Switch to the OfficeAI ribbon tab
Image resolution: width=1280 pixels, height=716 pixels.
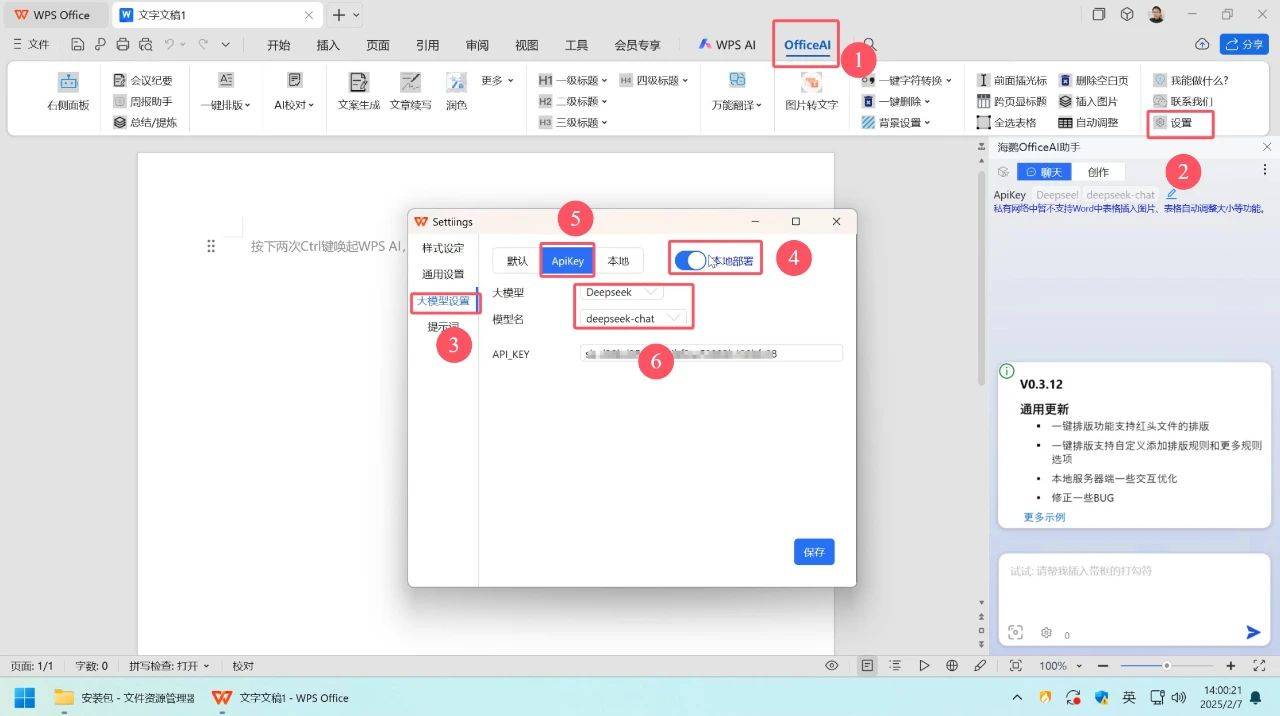(x=807, y=45)
